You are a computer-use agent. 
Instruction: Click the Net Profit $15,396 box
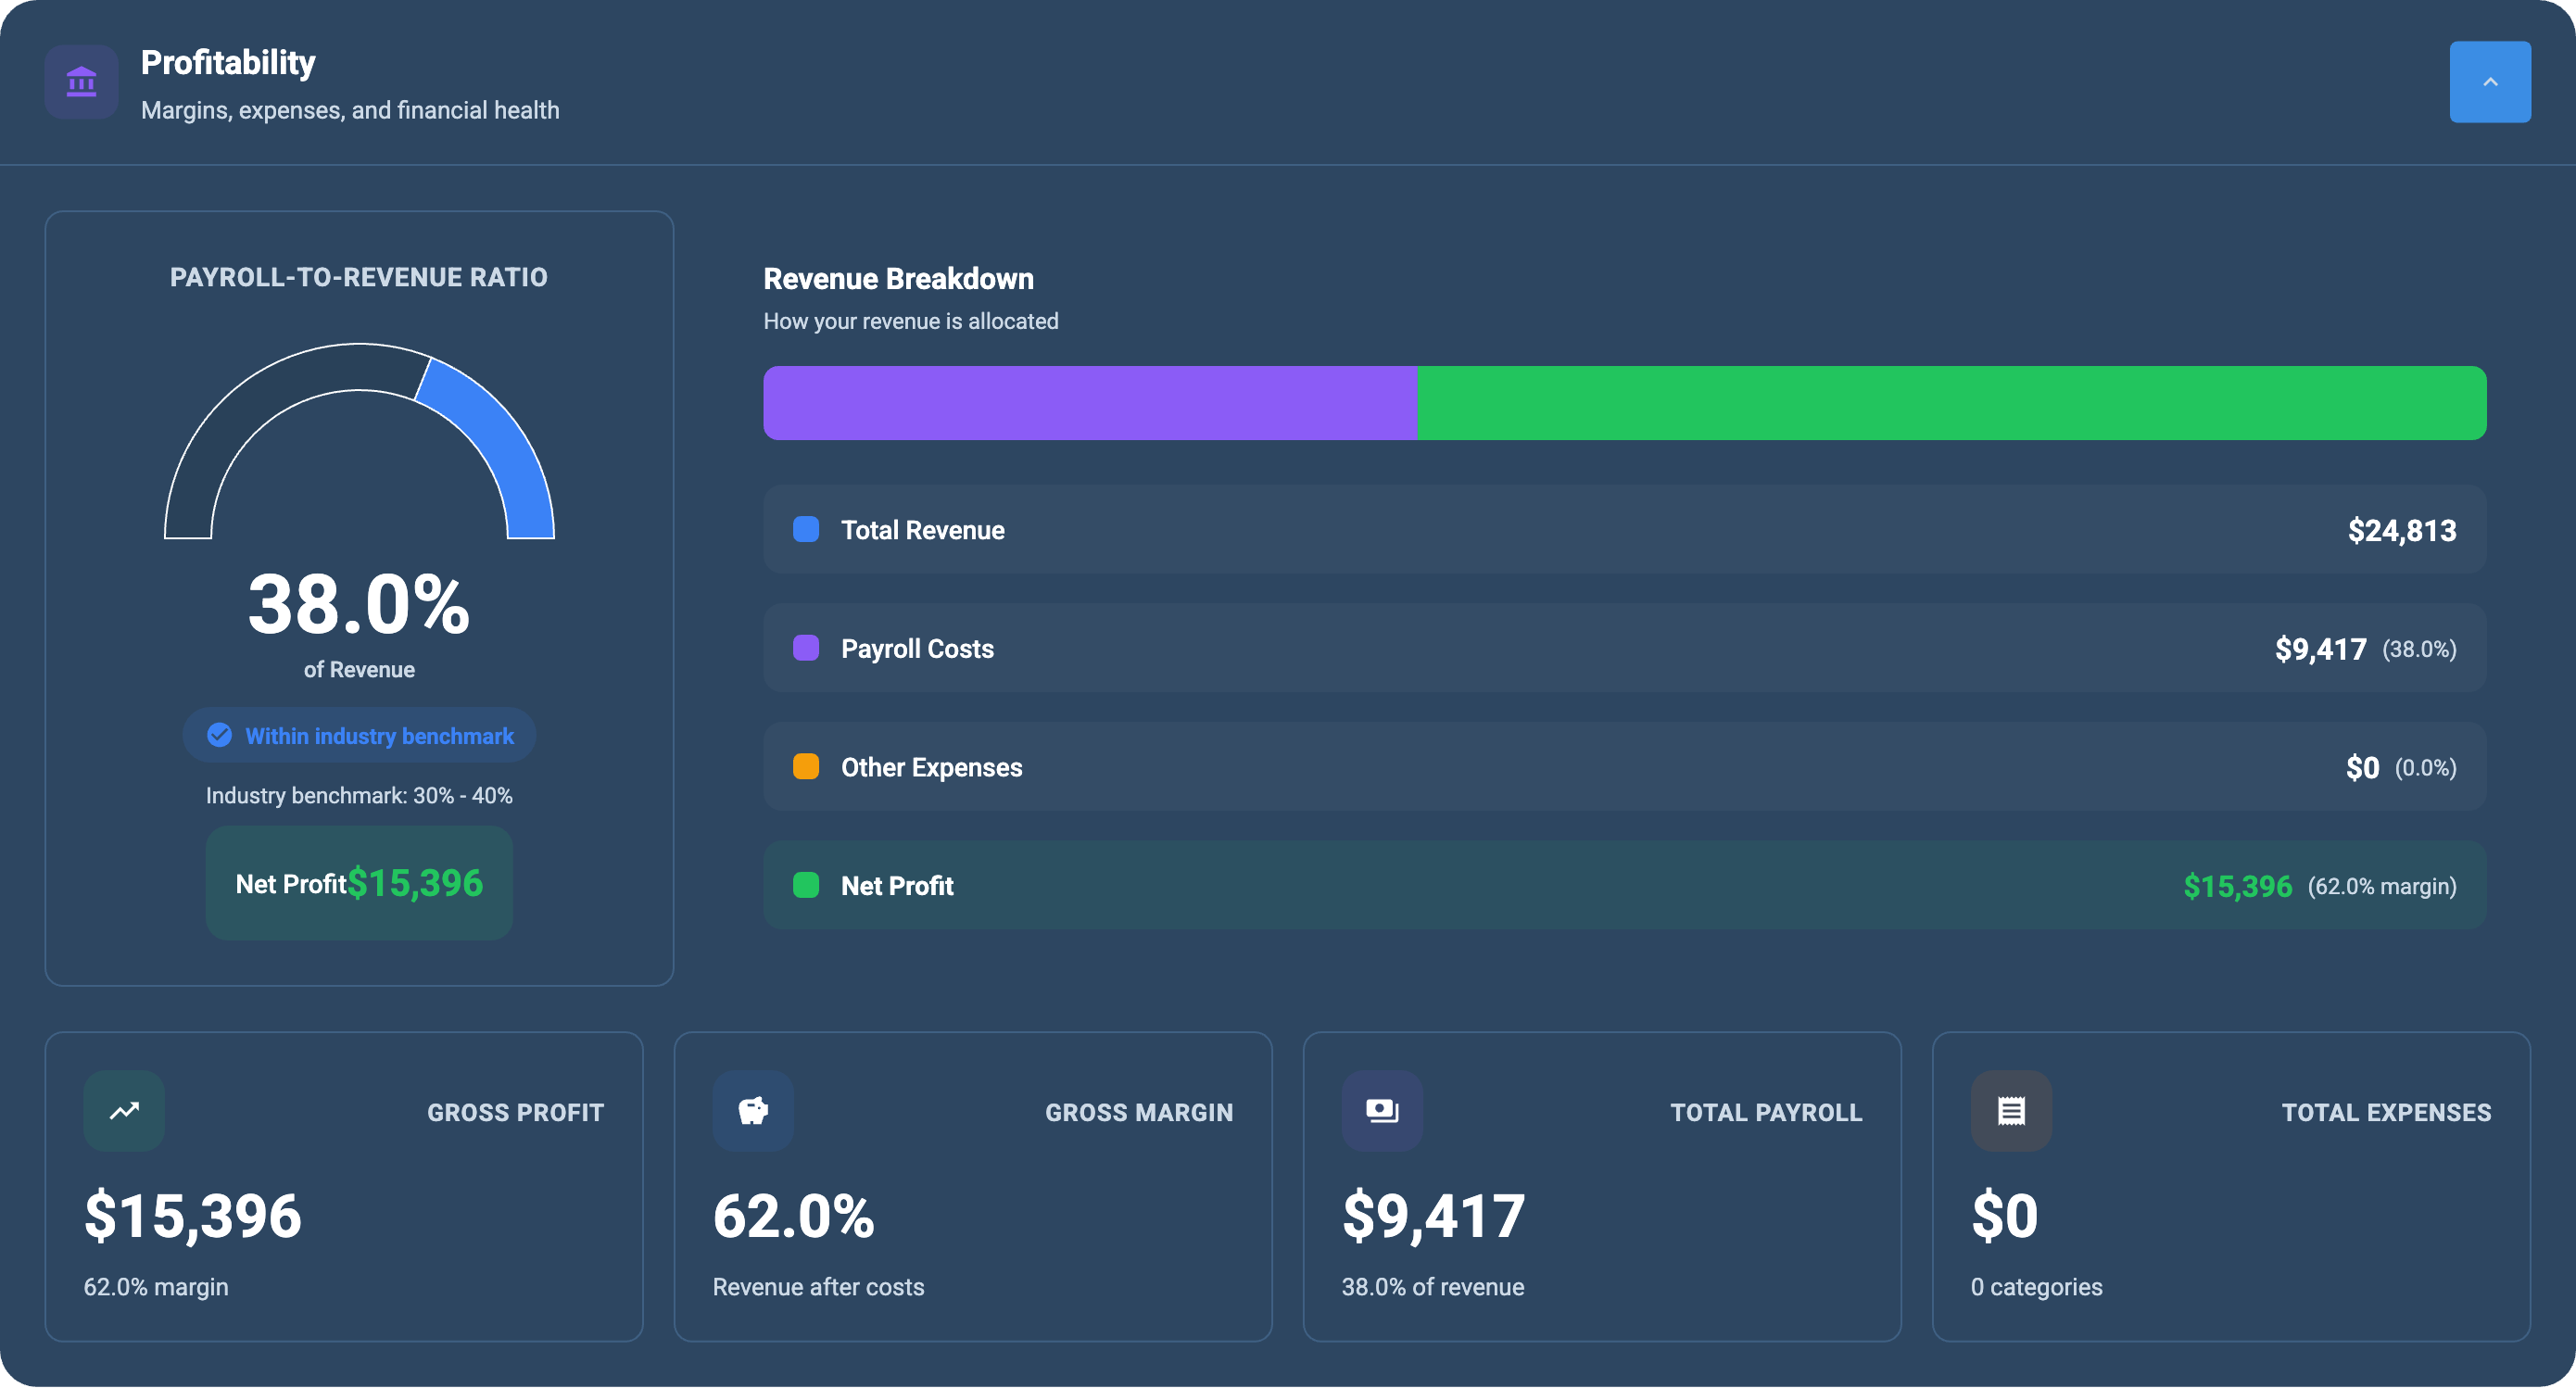[x=359, y=883]
